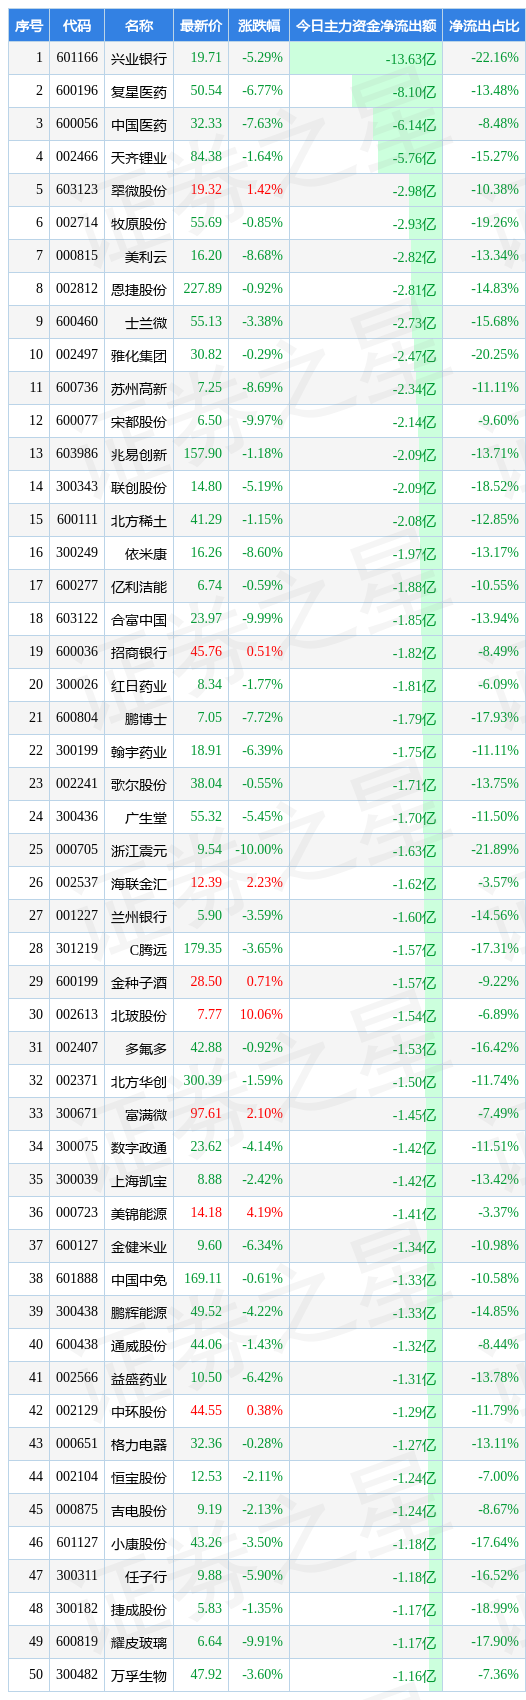
Task: Select stock name 鹏辉能源
Action: tap(139, 1313)
